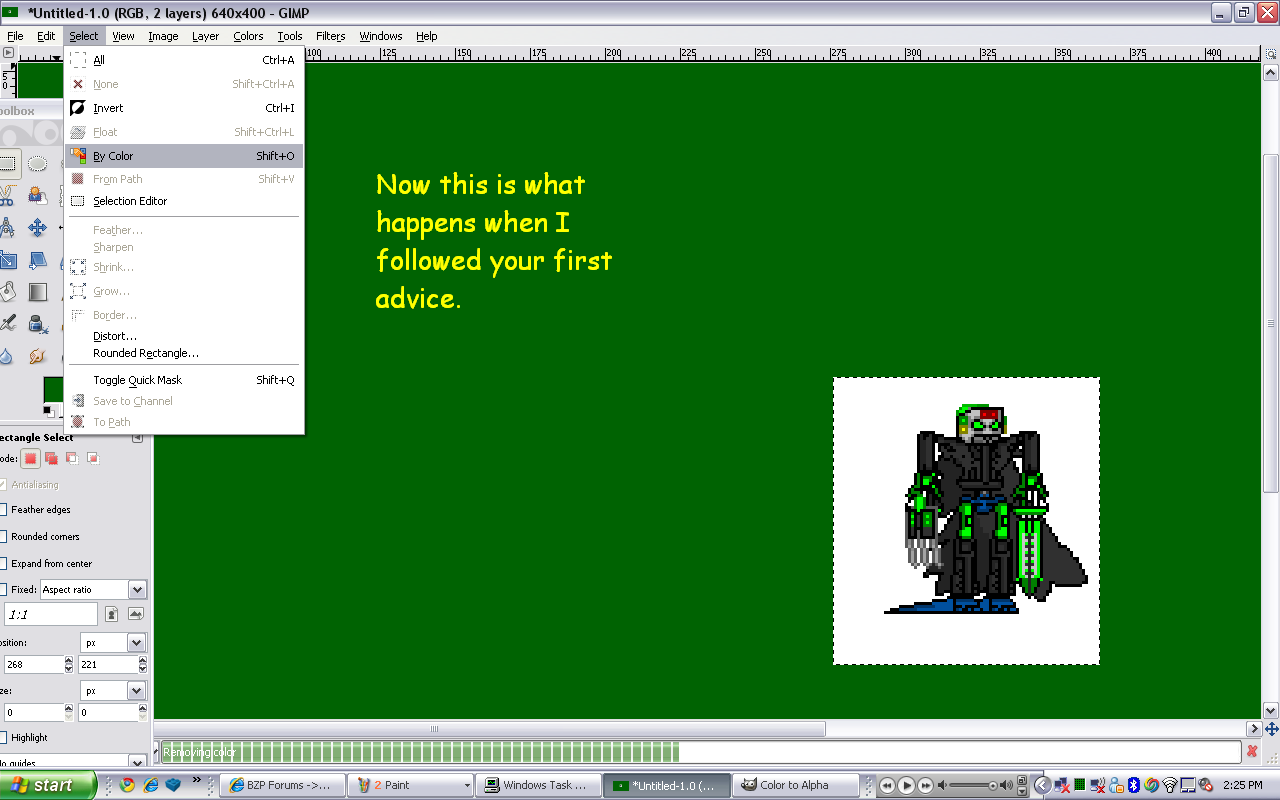Select the Ink tool
Screen dimensions: 1280x800
[x=38, y=324]
